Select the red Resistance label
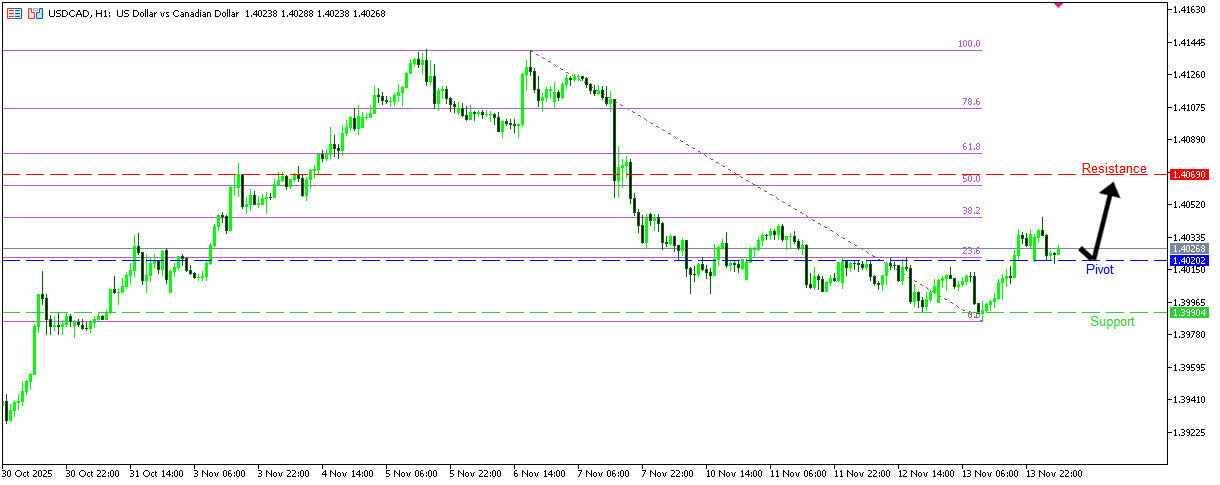 tap(1114, 168)
